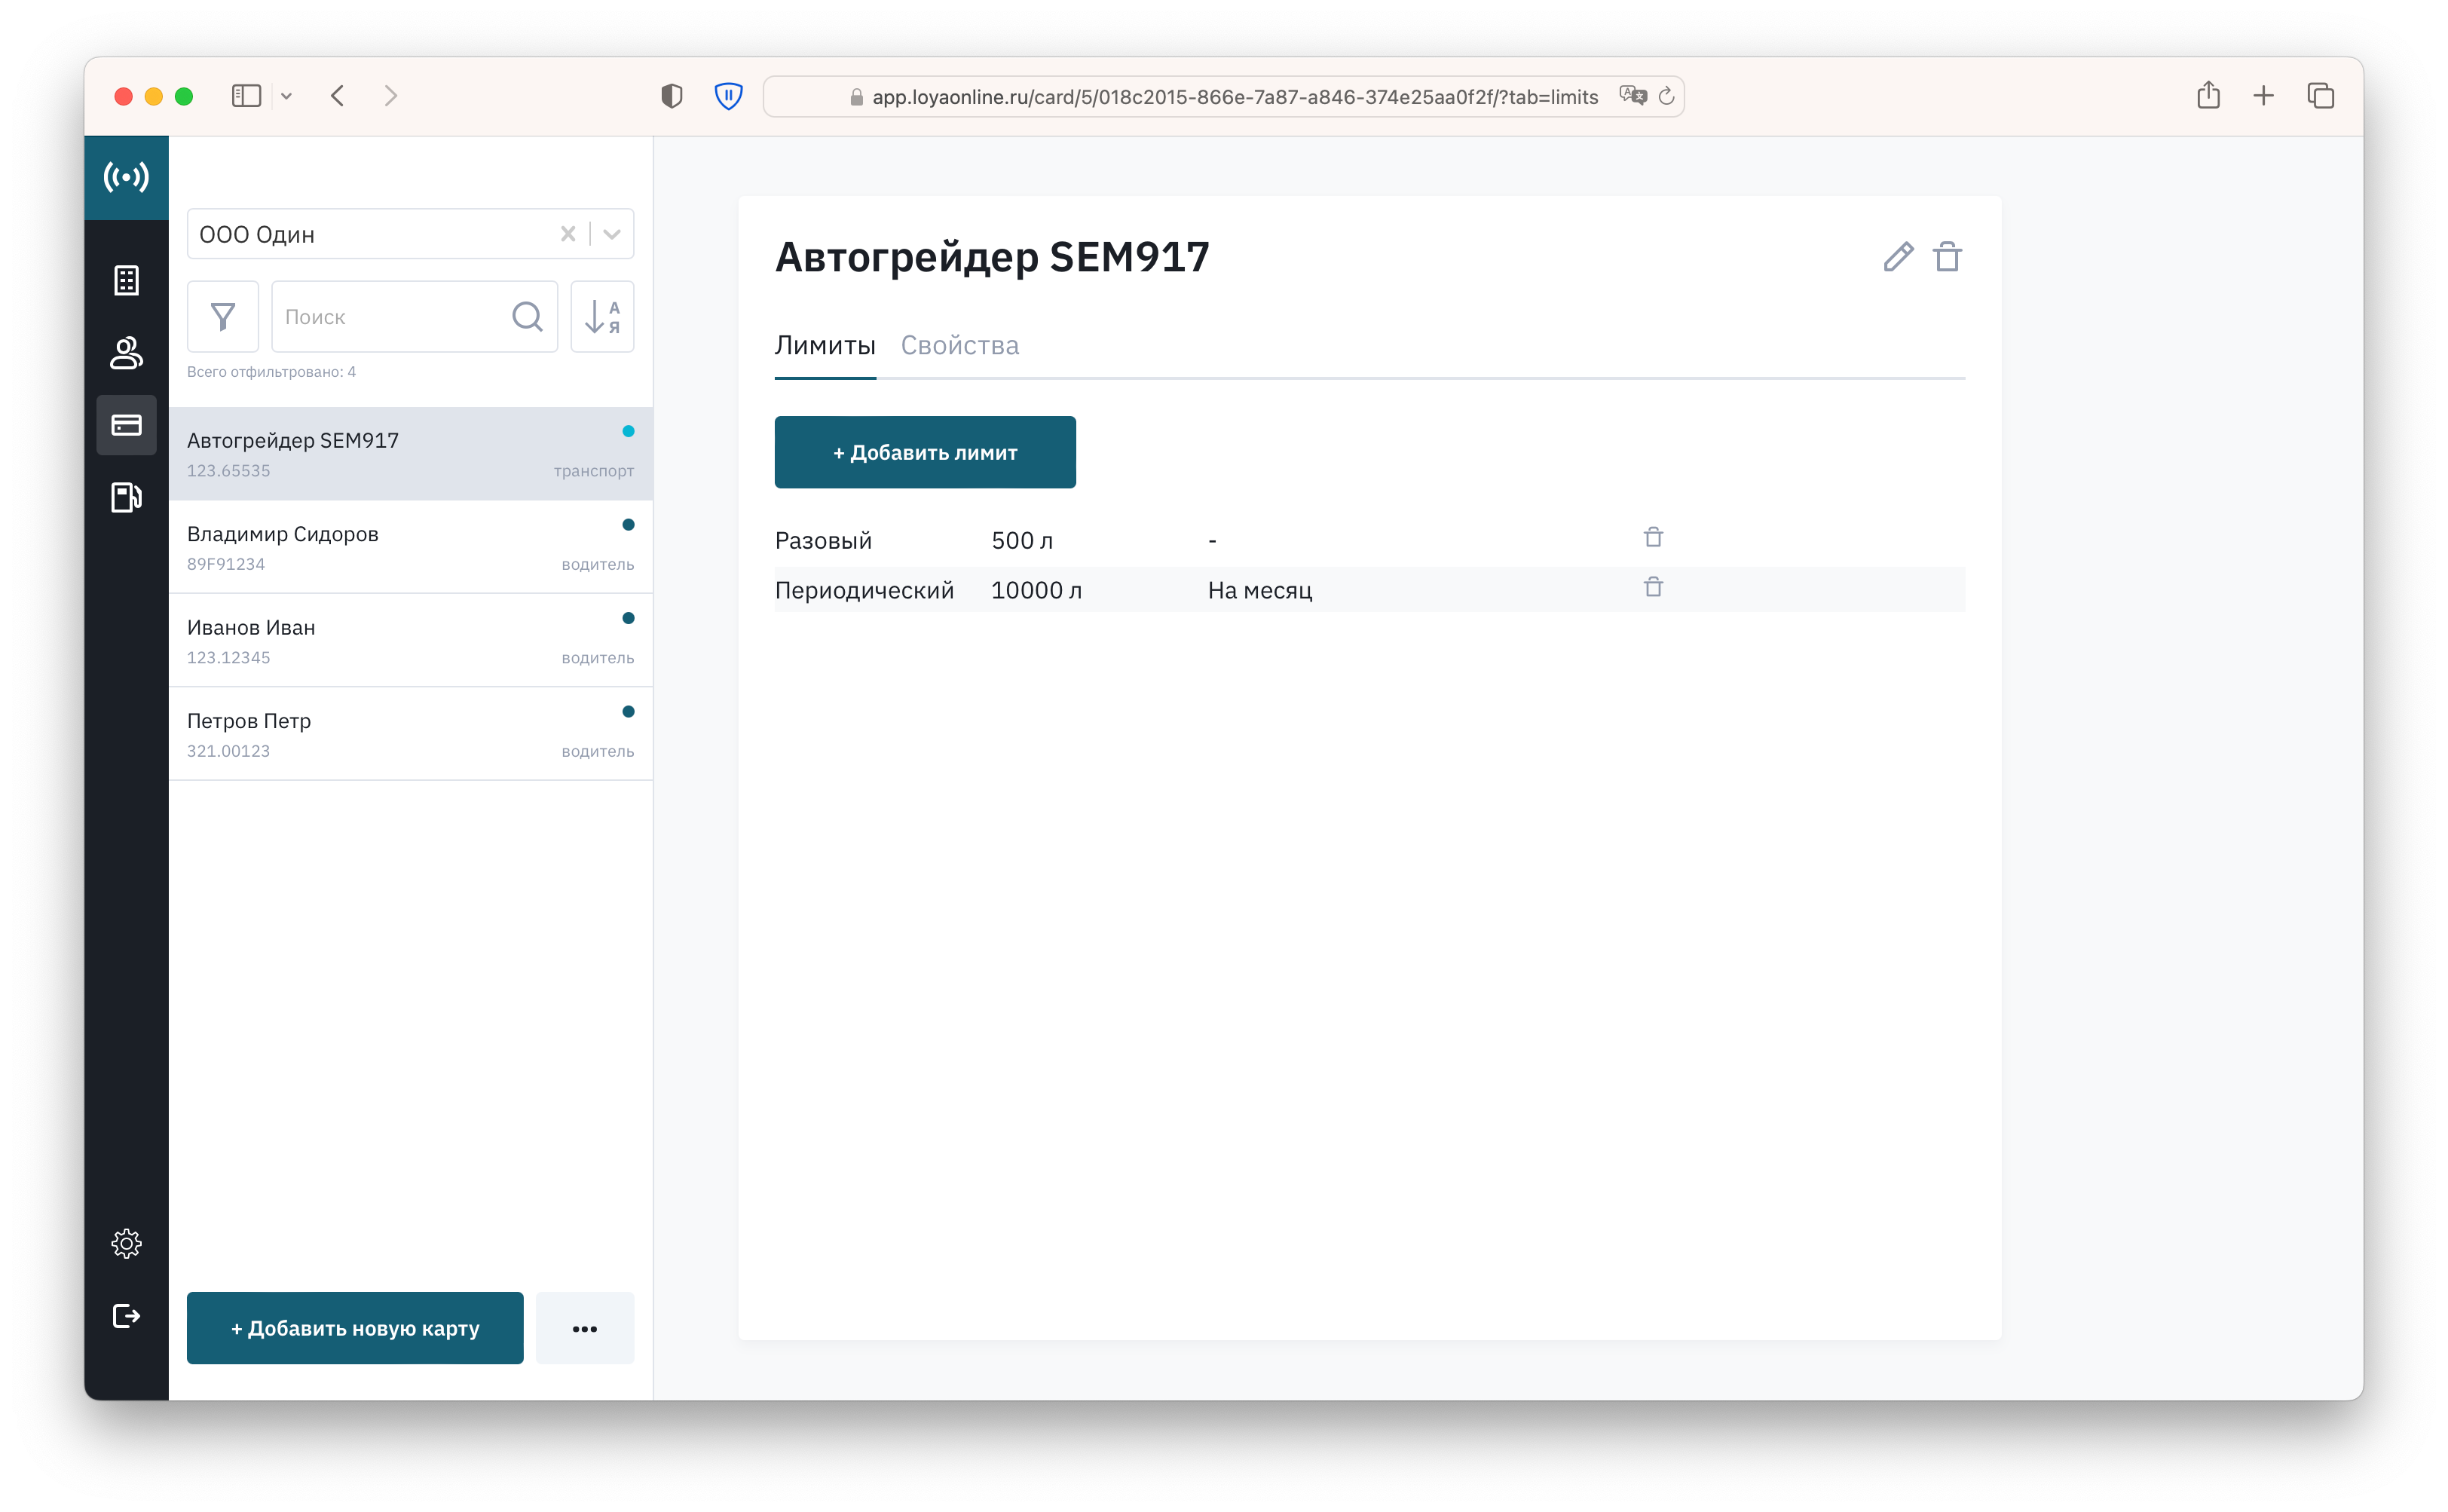Delete the Автогрейдер SEM917 card with trash icon
2448x1512 pixels.
pos(1947,257)
